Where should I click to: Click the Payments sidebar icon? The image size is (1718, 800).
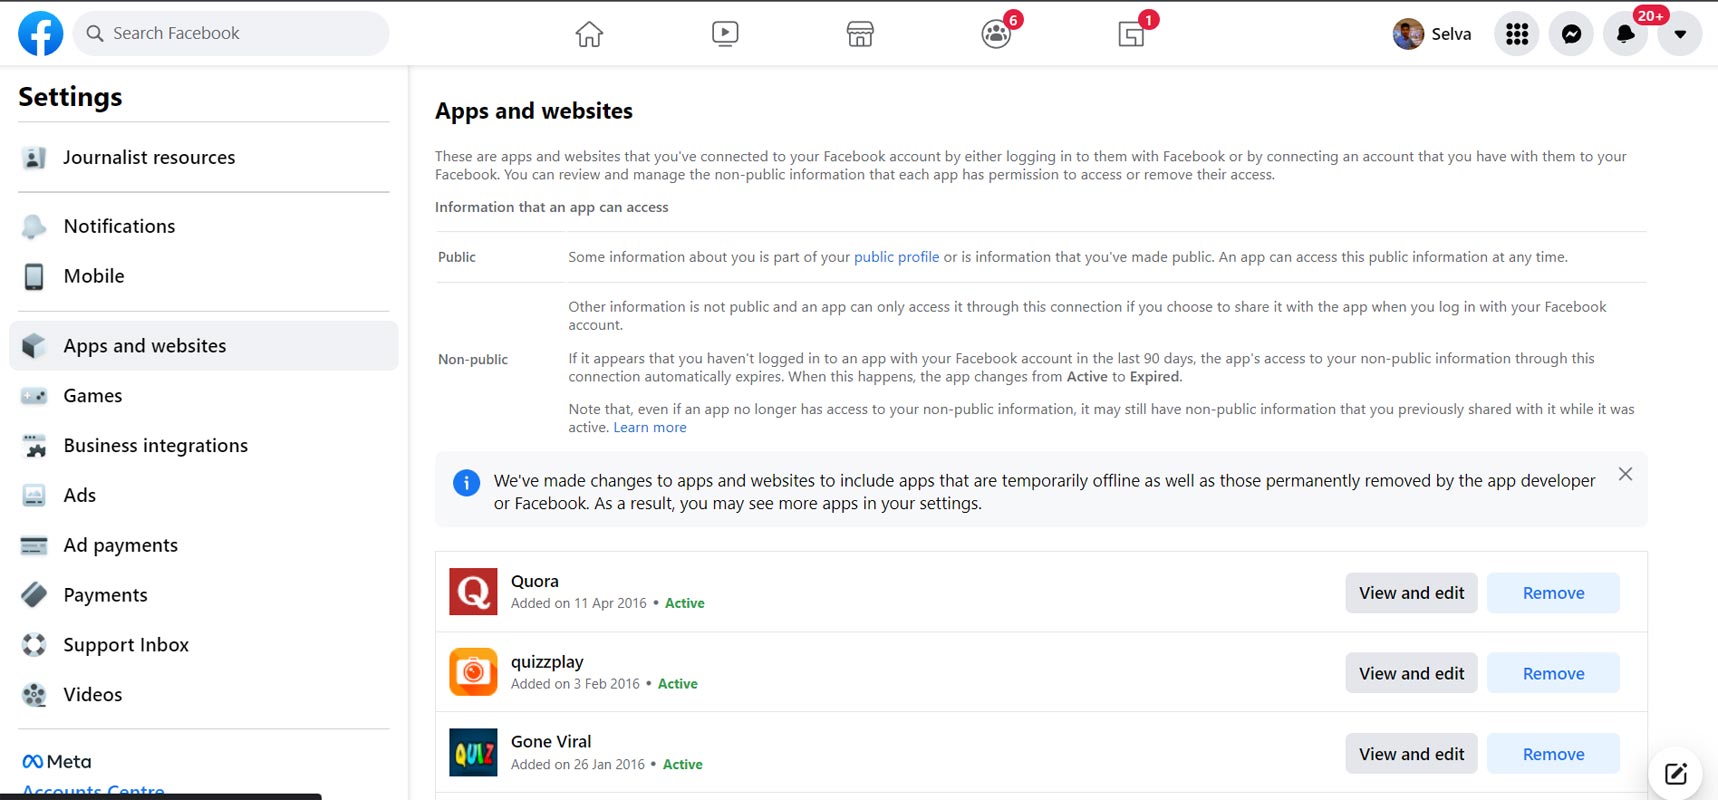(34, 595)
